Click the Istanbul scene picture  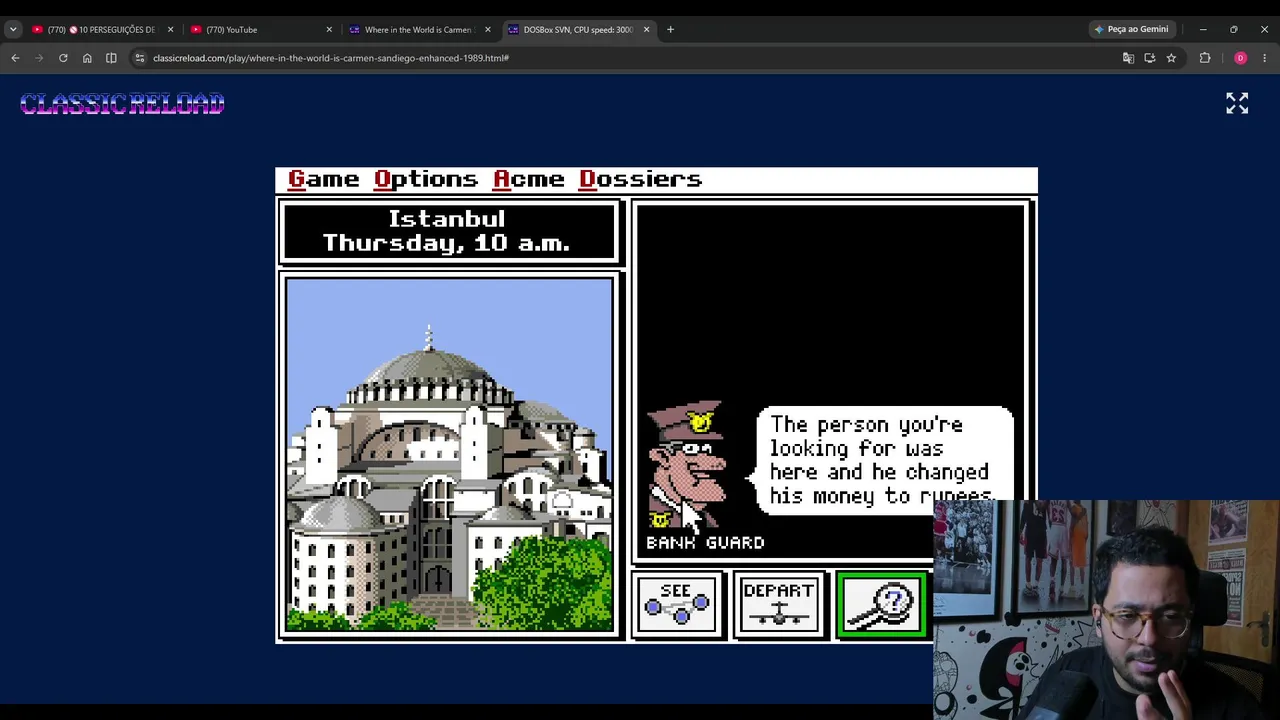pos(449,455)
